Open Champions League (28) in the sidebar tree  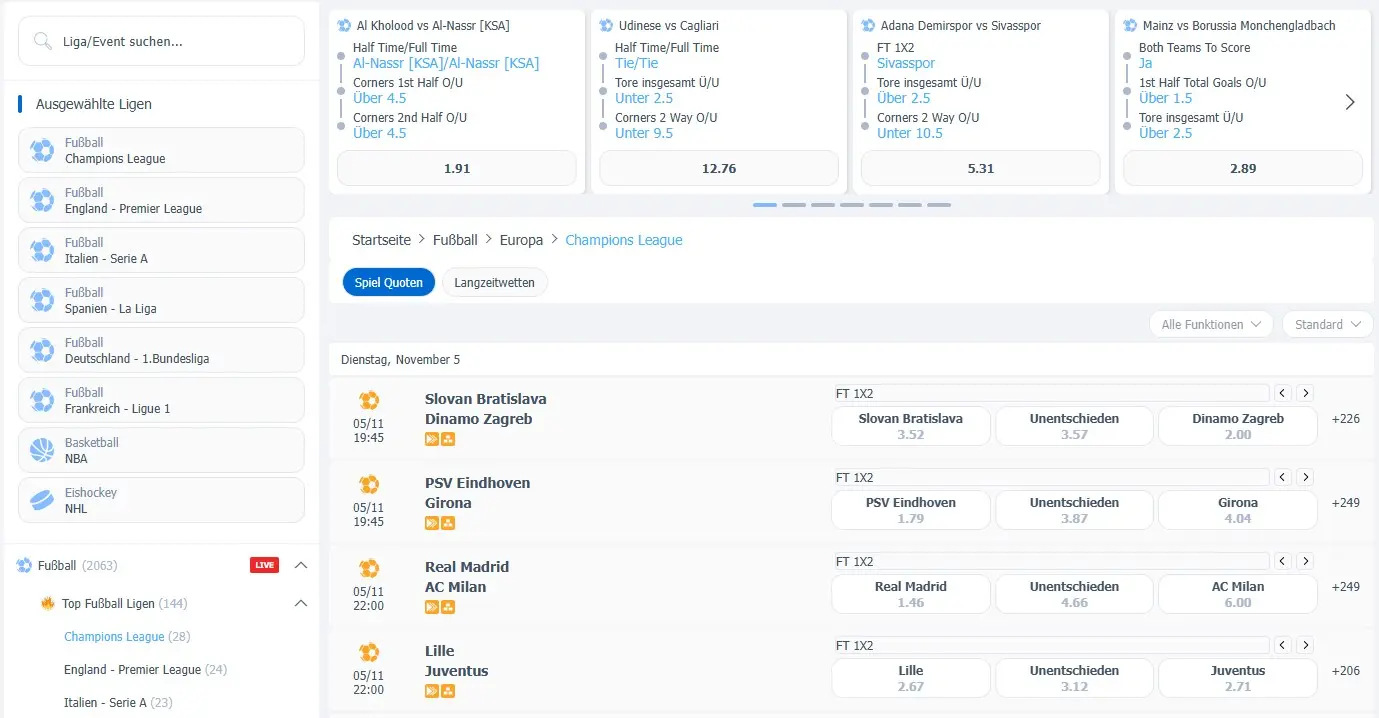click(127, 636)
